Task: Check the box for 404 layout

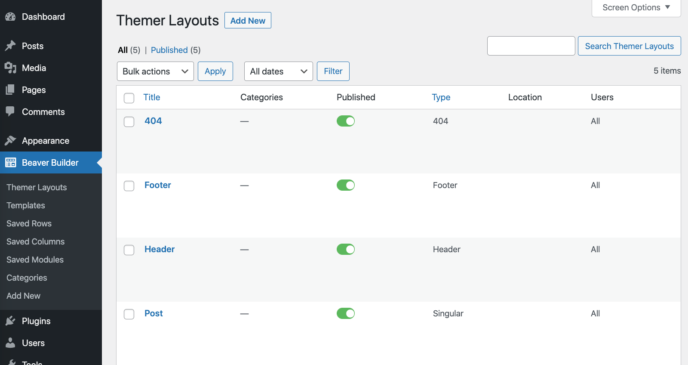Action: [x=129, y=122]
